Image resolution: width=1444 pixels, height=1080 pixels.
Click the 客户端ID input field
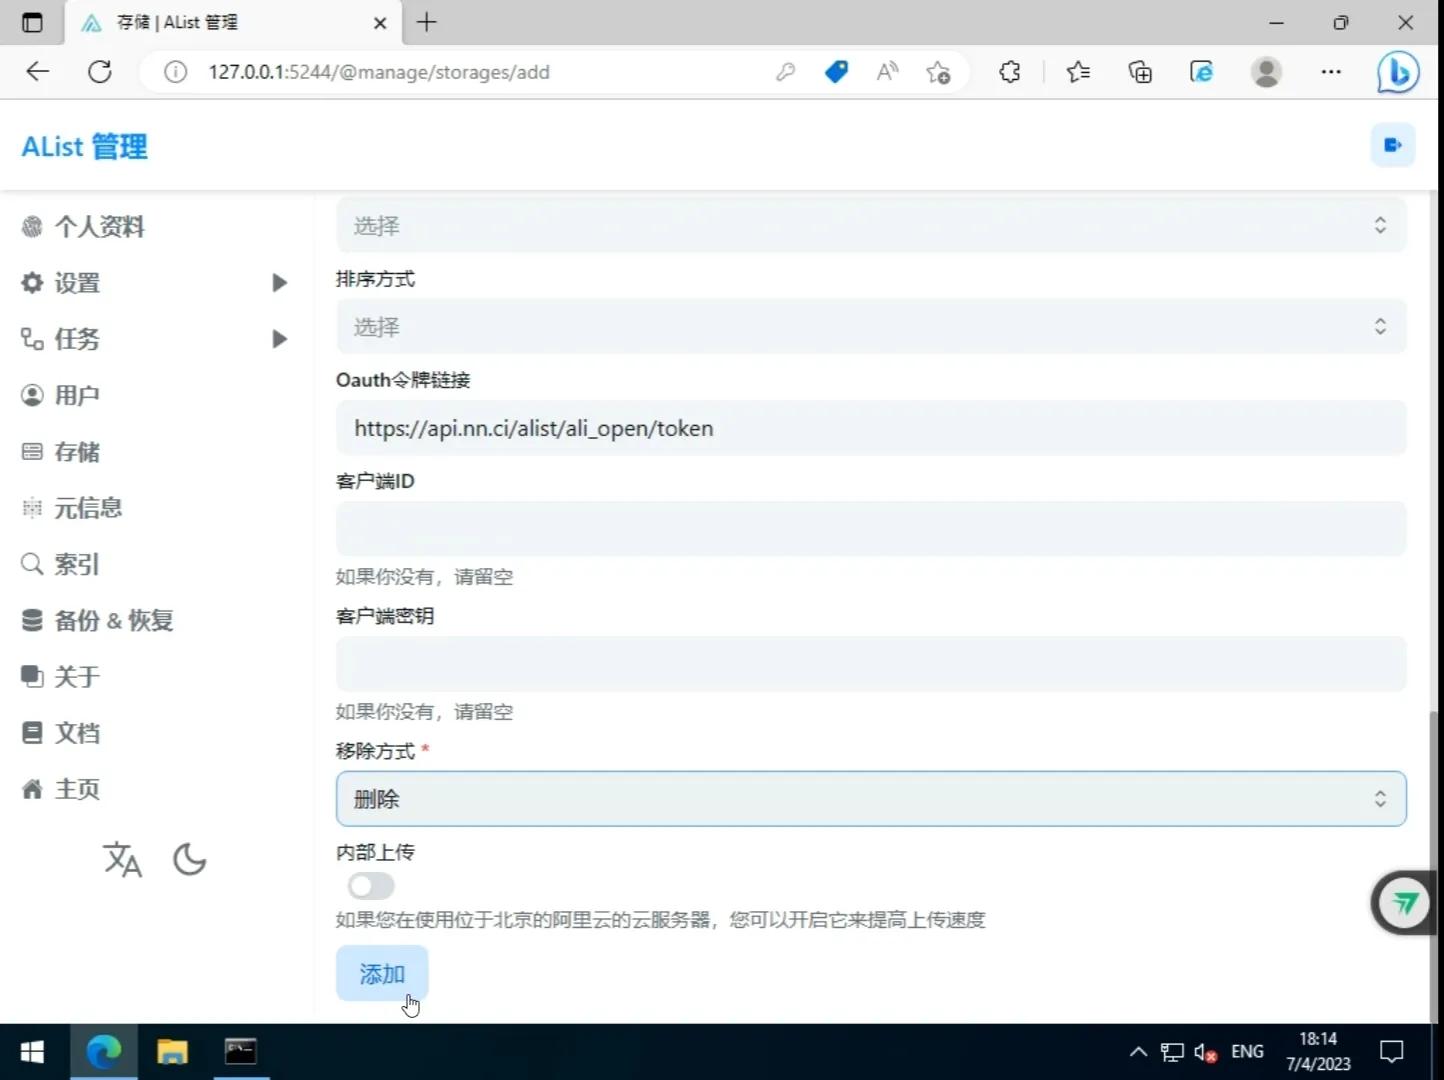click(x=870, y=528)
